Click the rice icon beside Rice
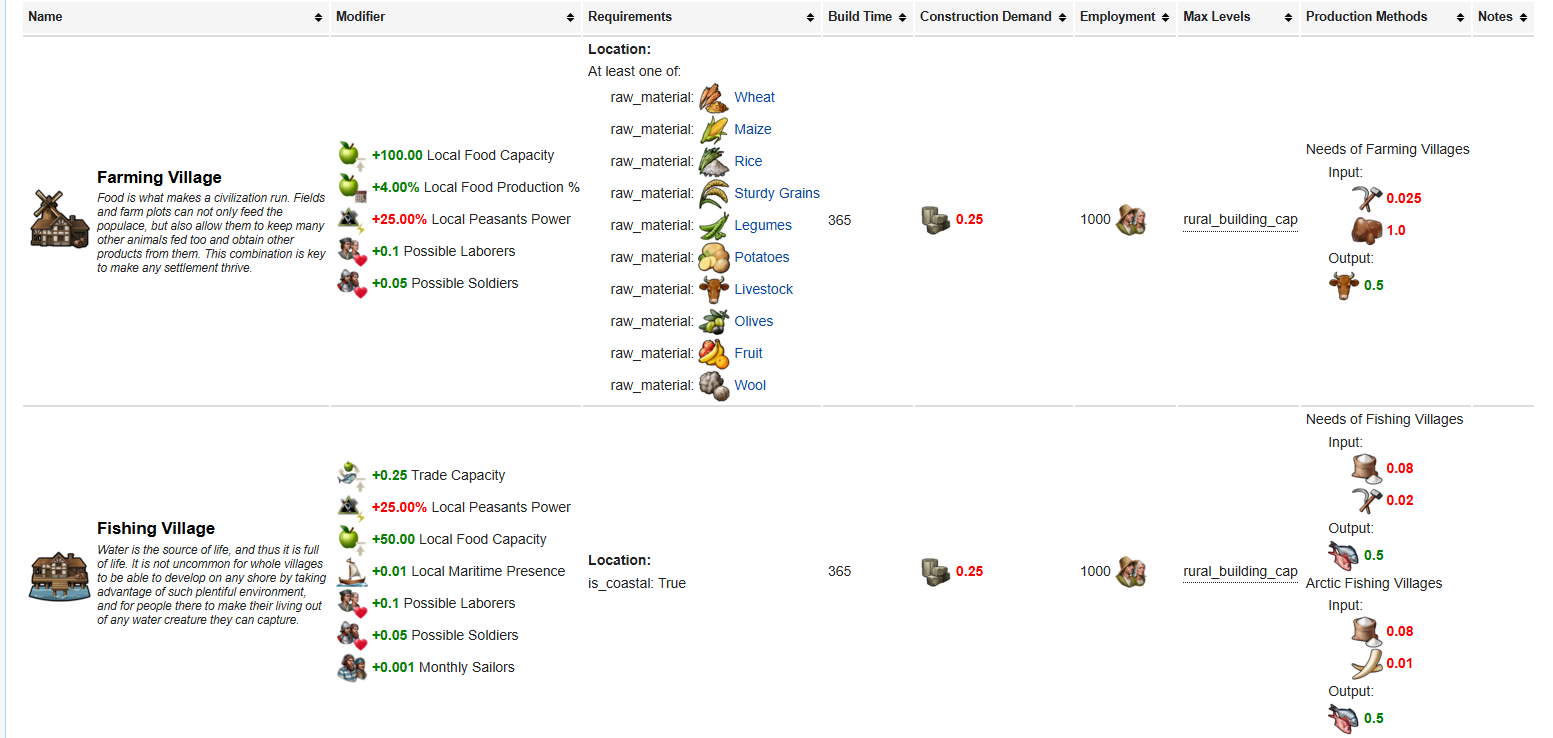The width and height of the screenshot is (1553, 738). pos(714,161)
